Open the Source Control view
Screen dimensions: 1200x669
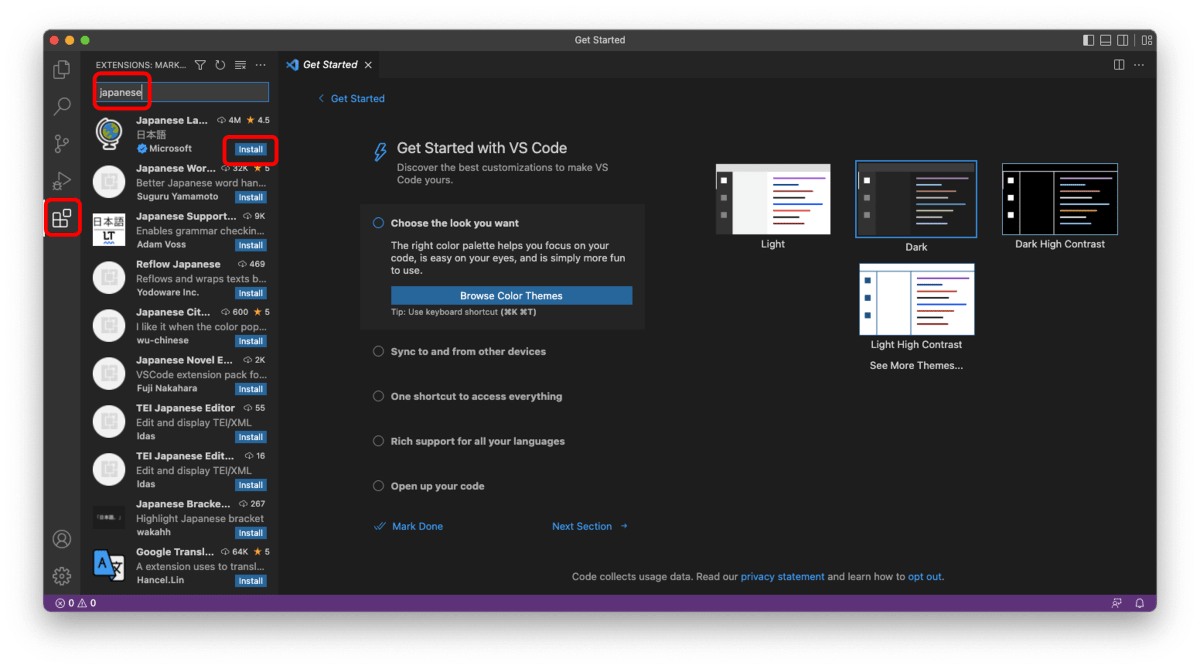point(62,143)
